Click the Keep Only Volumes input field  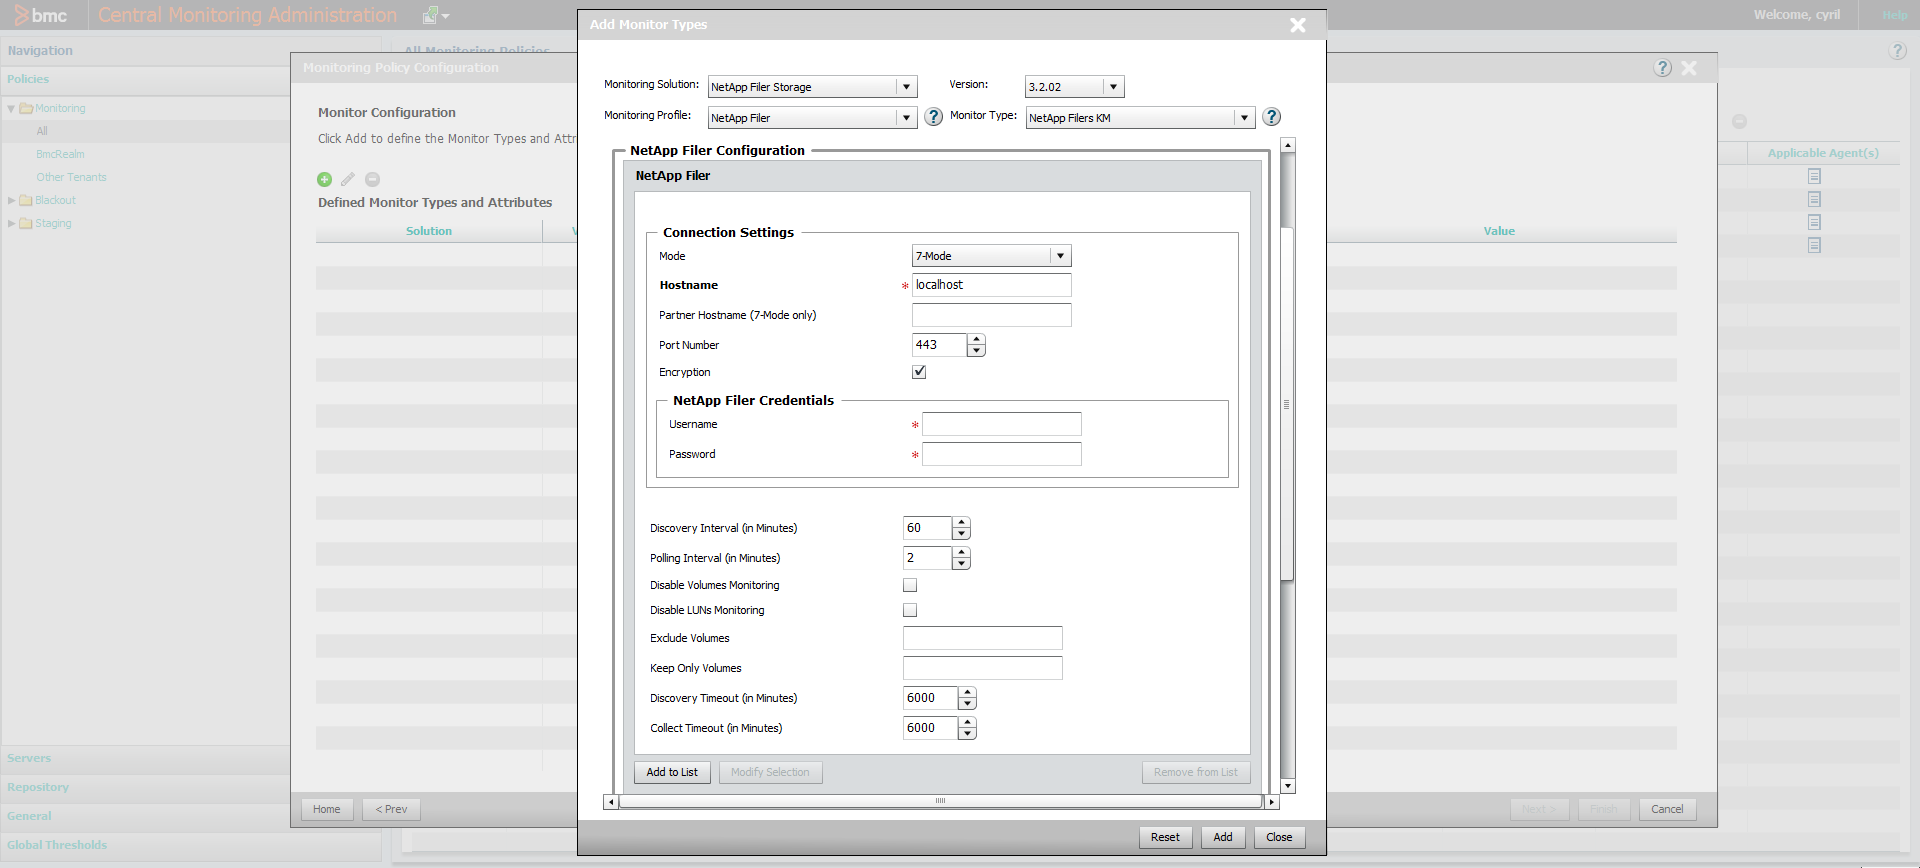982,668
